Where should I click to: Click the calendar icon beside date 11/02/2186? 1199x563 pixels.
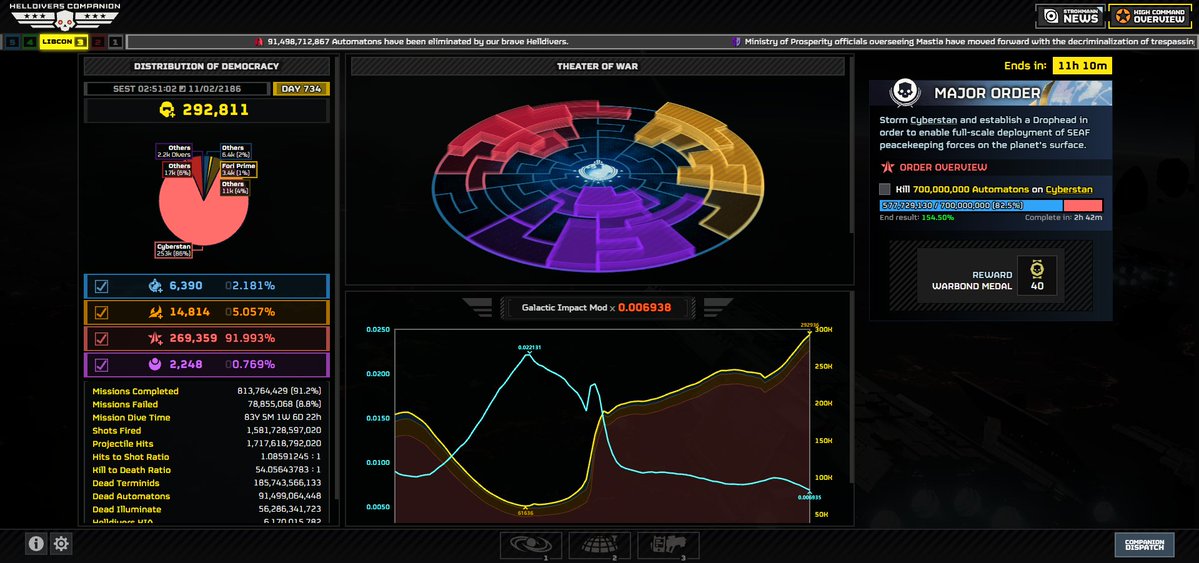(183, 89)
